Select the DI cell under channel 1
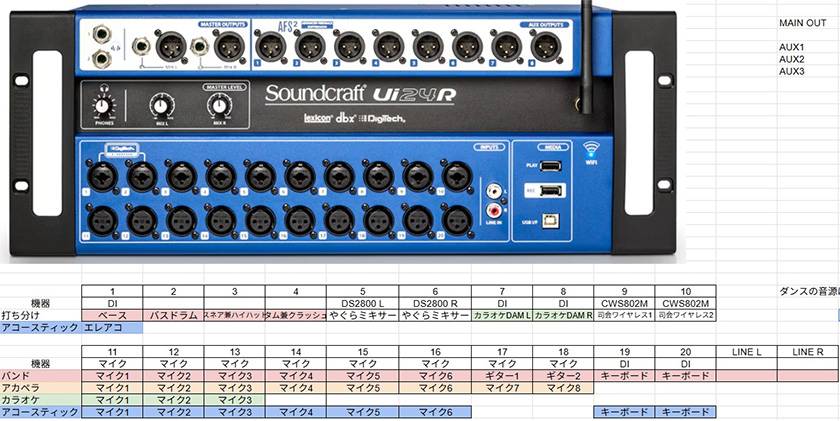840x421 pixels. pyautogui.click(x=112, y=304)
